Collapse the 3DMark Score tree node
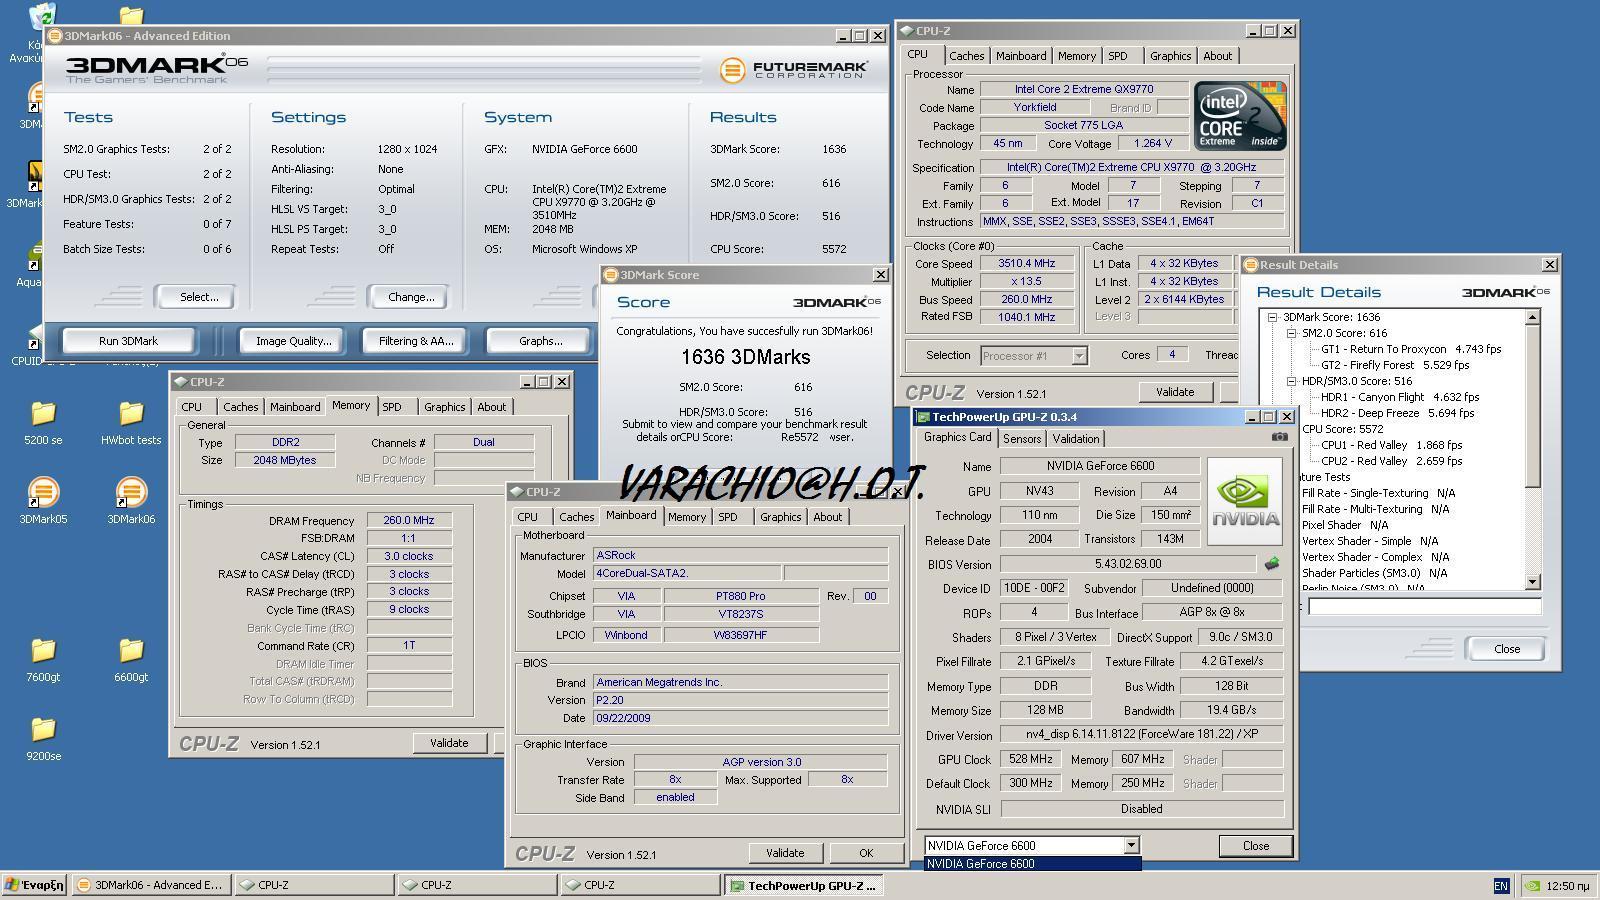1600x900 pixels. point(1273,317)
